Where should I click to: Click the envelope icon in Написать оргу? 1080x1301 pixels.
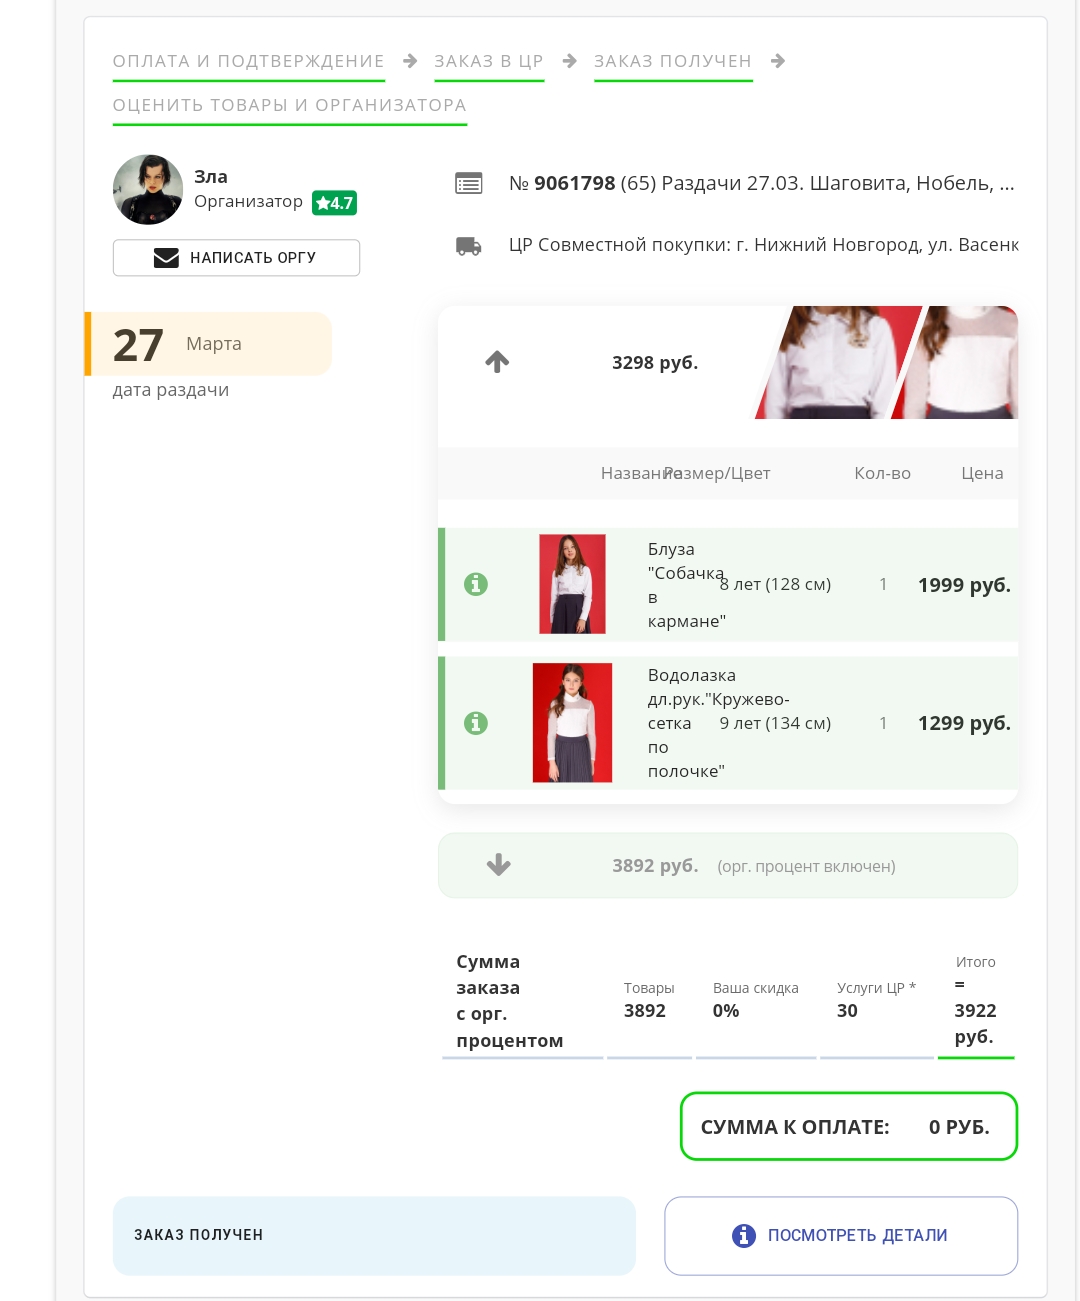tap(166, 258)
